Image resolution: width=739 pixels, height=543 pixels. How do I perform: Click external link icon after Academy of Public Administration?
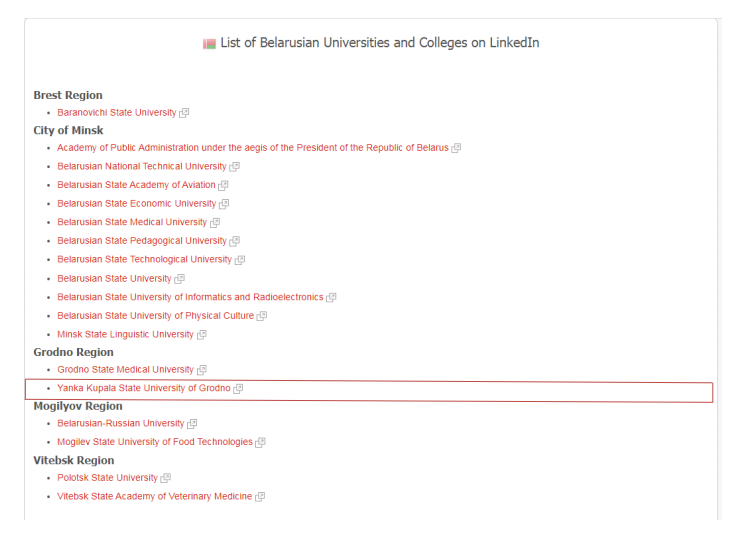[456, 148]
